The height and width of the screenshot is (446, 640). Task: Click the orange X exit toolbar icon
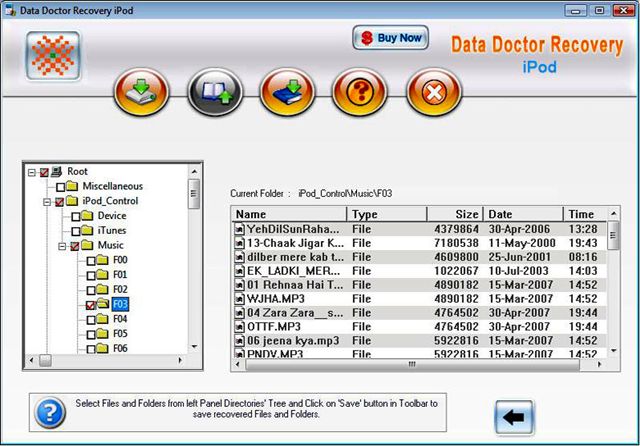coord(434,92)
